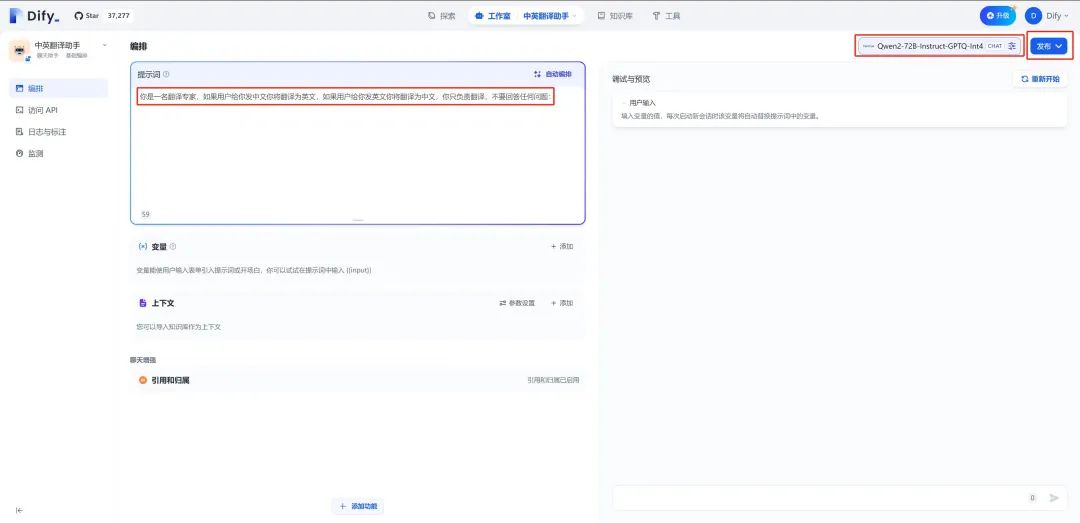Expand the 中英翻译助手 dropdown in top navigation
This screenshot has width=1080, height=523.
(x=550, y=15)
